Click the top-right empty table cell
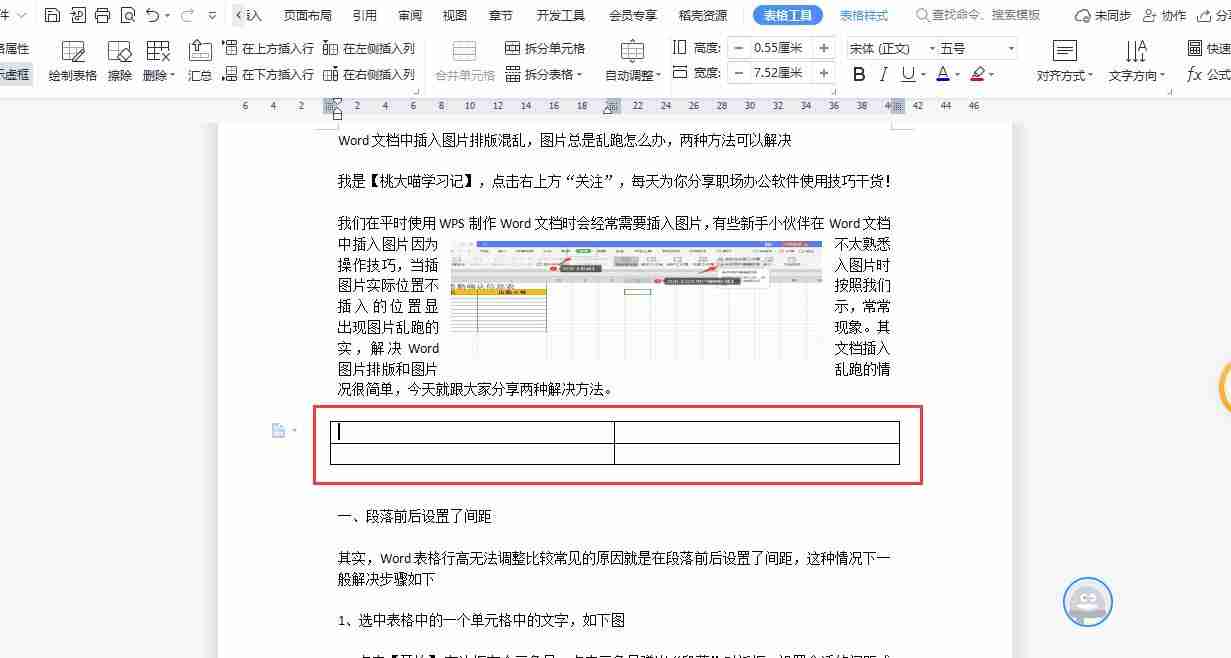The height and width of the screenshot is (658, 1231). coord(756,432)
